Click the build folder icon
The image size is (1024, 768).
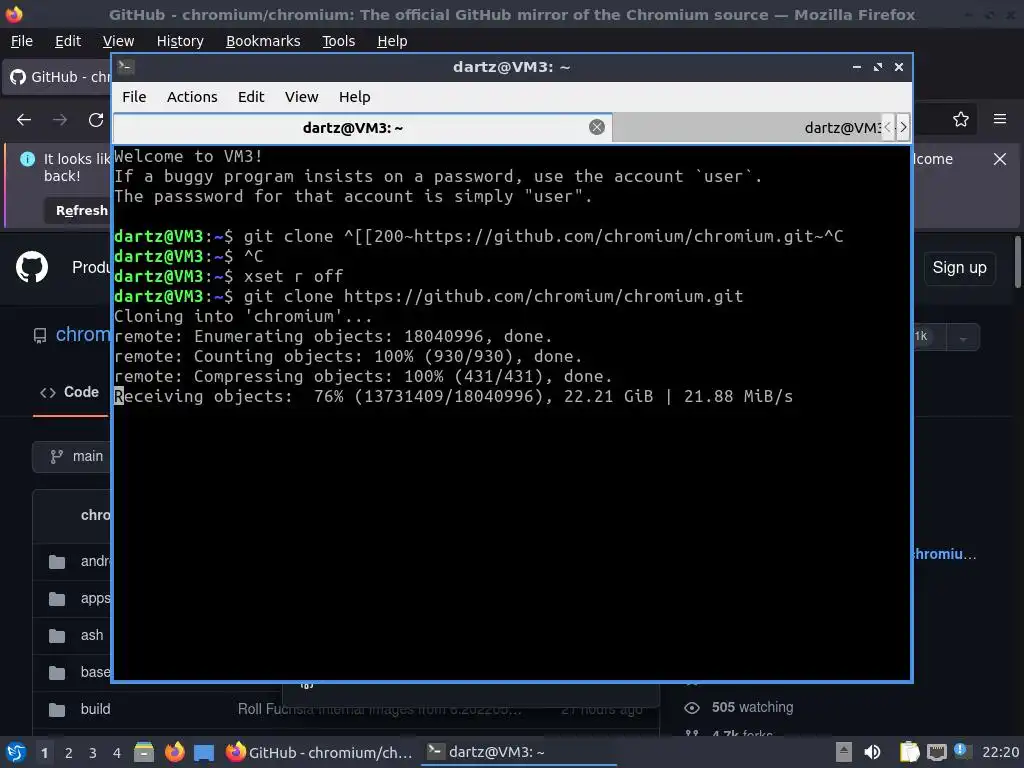pos(57,709)
